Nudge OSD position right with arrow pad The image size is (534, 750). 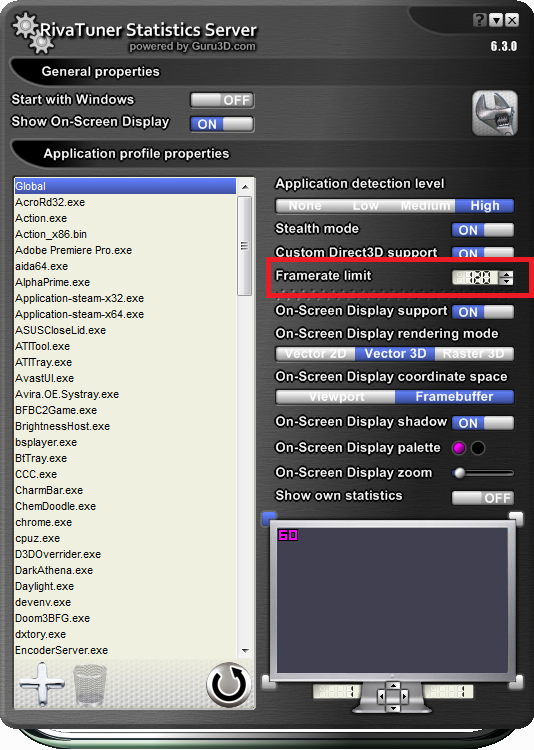pyautogui.click(x=404, y=696)
